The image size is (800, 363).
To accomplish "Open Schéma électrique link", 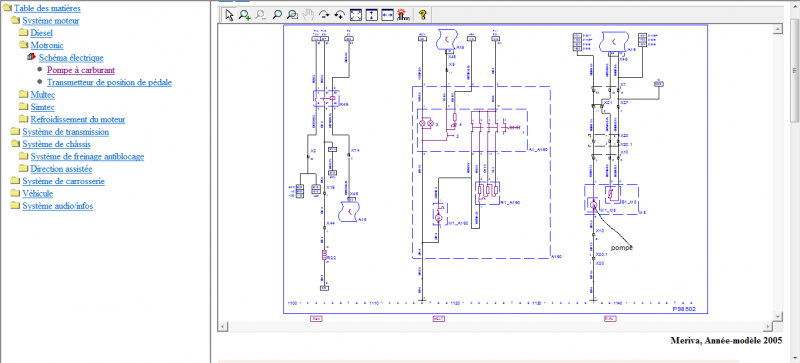I will click(x=71, y=58).
